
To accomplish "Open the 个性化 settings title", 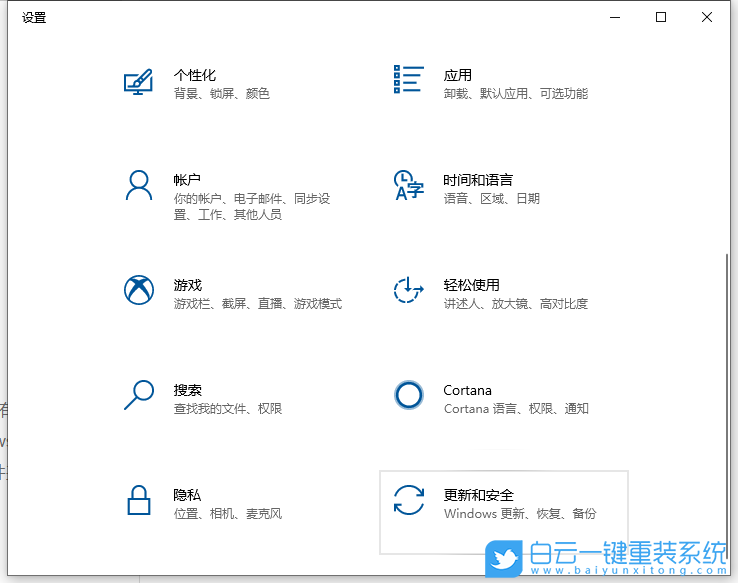I will 195,75.
